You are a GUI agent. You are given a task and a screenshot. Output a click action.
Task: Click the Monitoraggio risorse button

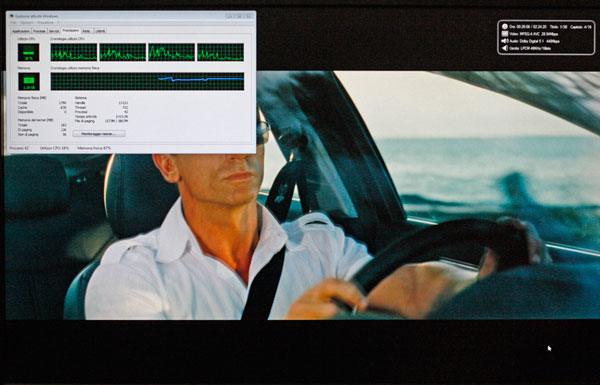[99, 134]
